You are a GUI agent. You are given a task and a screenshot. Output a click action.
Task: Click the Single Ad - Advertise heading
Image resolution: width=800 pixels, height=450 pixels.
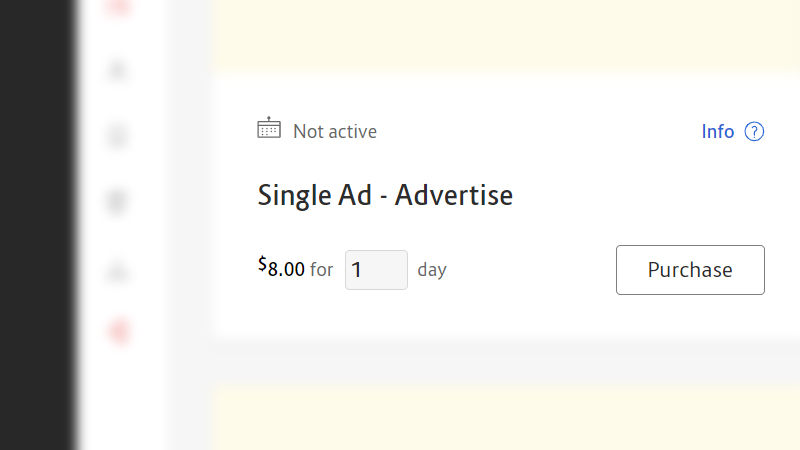click(x=385, y=195)
